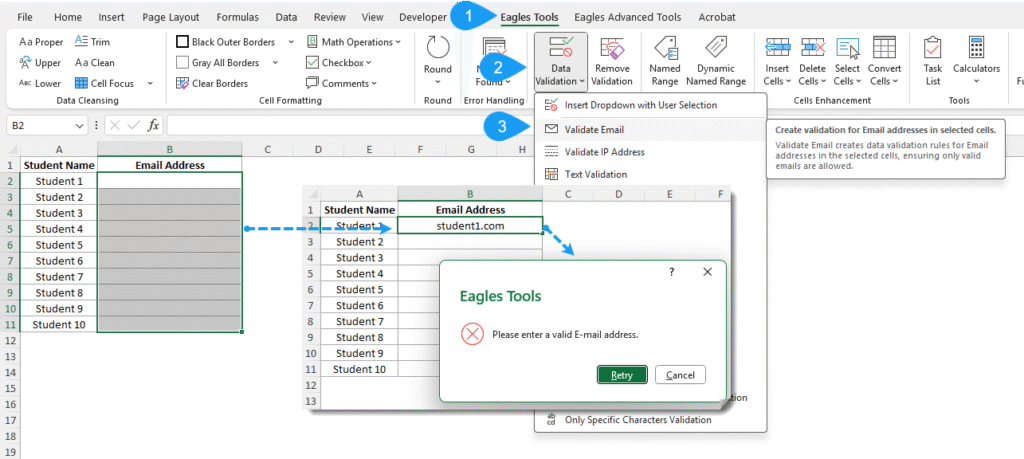Choose Validate Email menu item
Viewport: 1024px width, 459px height.
[x=650, y=129]
